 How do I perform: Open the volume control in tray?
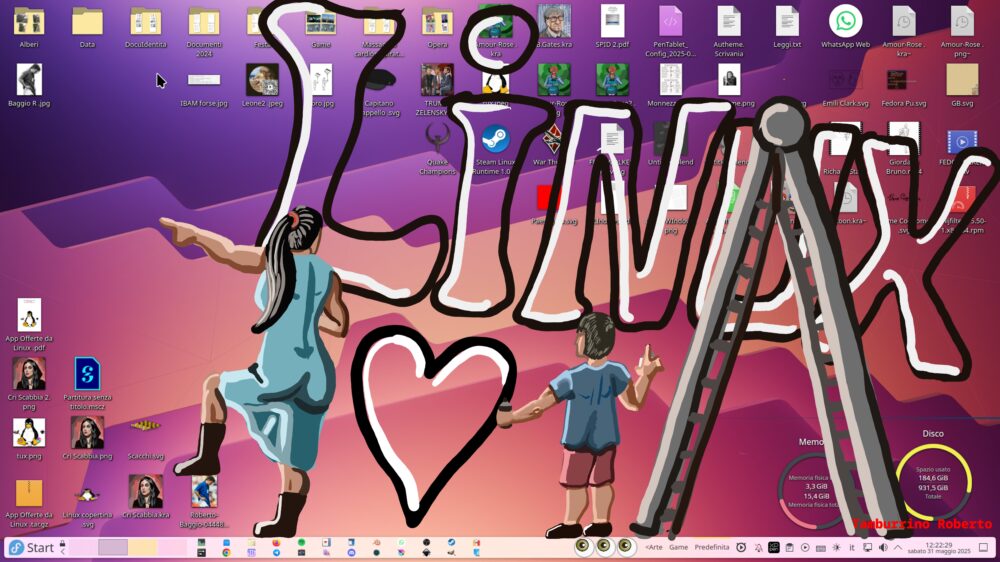coord(883,547)
